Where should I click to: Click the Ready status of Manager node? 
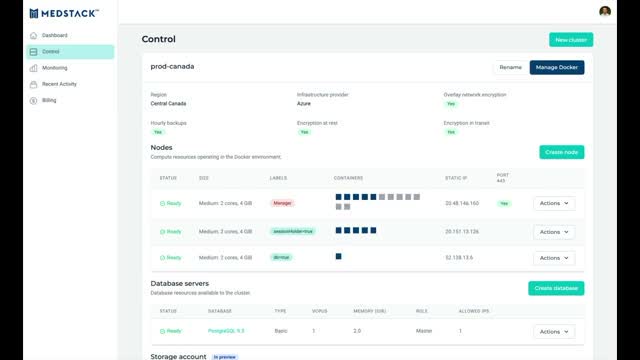tap(171, 203)
